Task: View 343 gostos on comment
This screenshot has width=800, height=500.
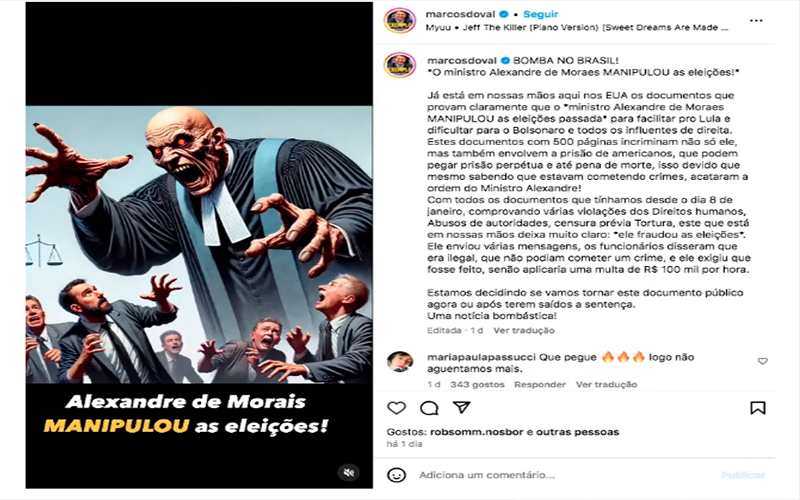Action: (x=477, y=384)
